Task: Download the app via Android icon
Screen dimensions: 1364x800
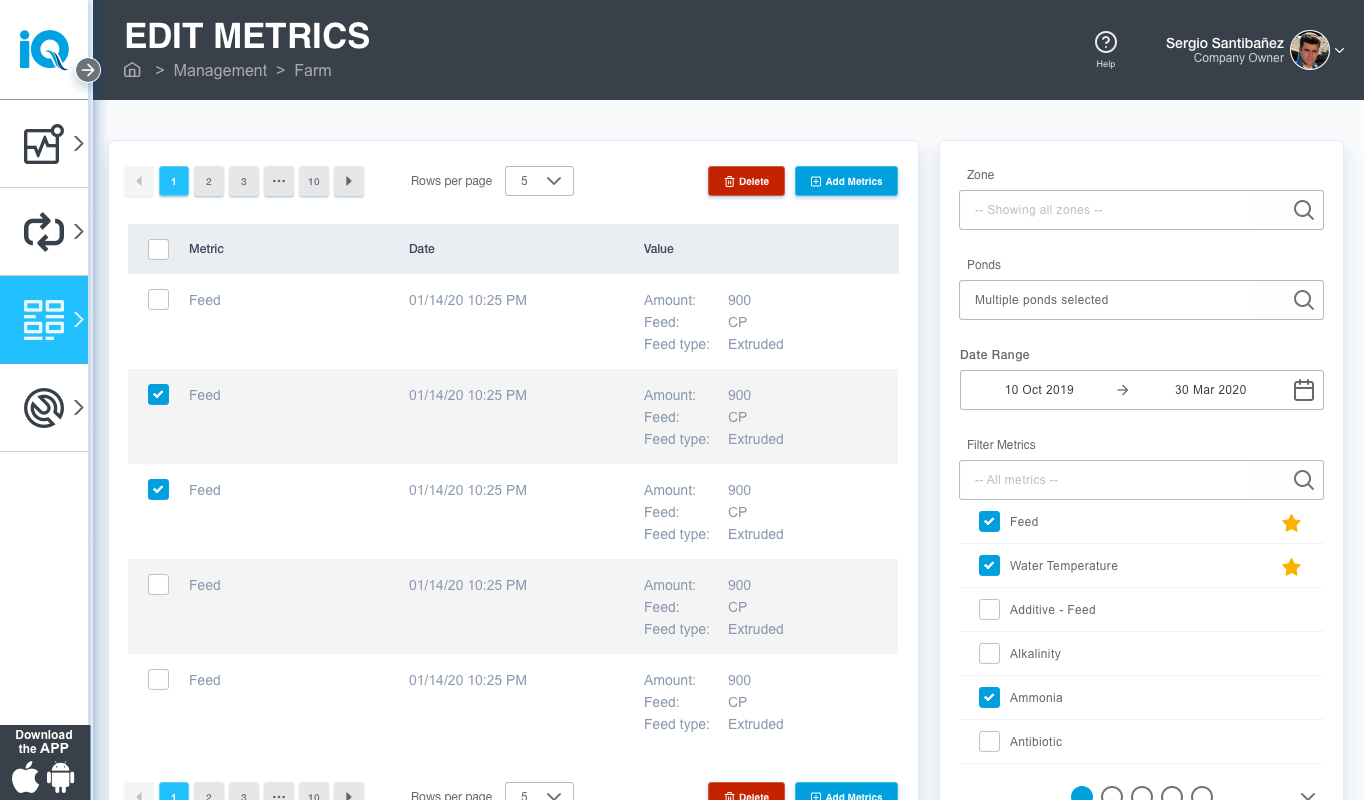Action: pyautogui.click(x=61, y=777)
